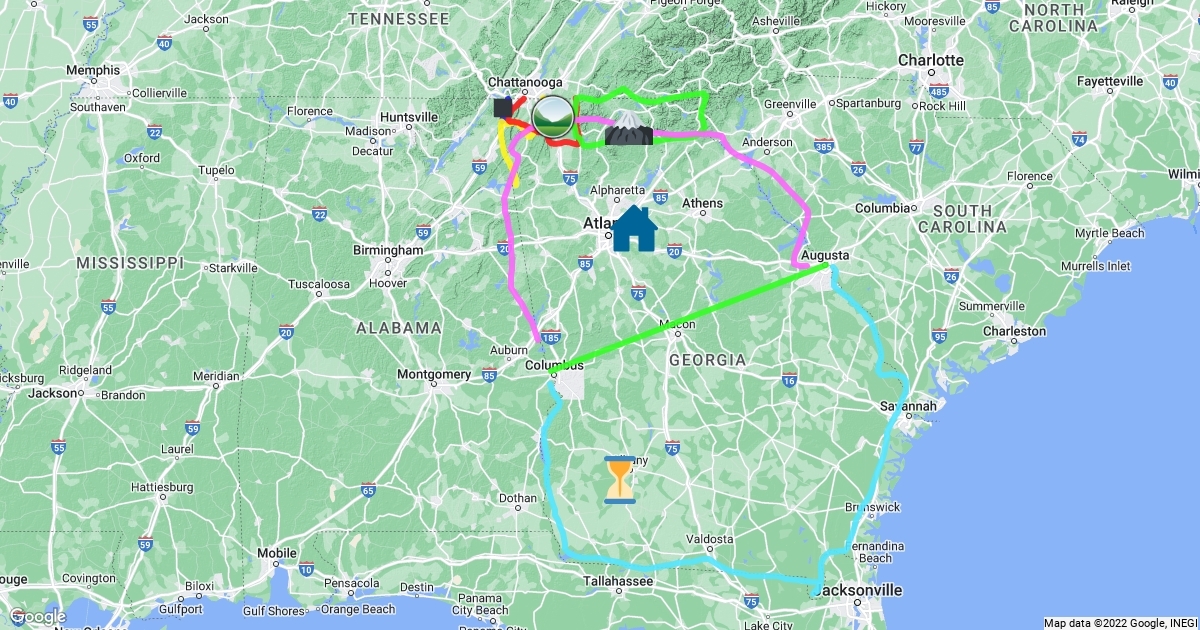Click the I-22 highway shield near Oxford
Viewport: 1200px width, 630px height.
pos(154,132)
